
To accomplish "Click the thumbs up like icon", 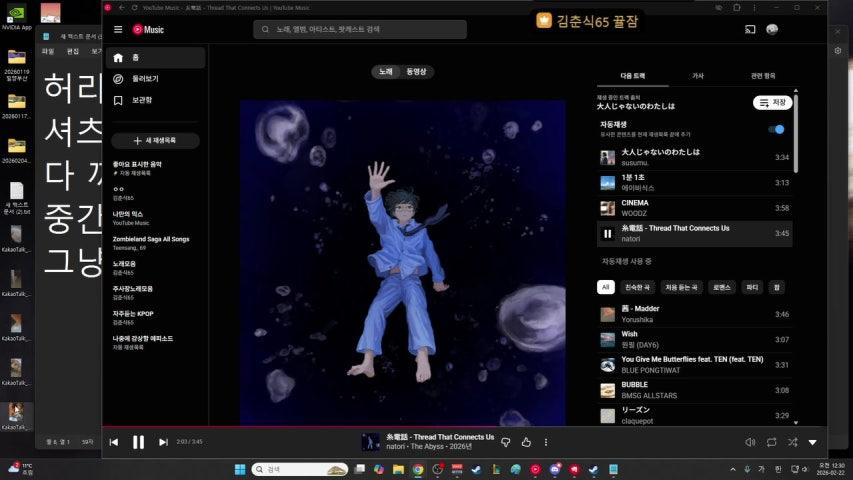I will pyautogui.click(x=526, y=442).
